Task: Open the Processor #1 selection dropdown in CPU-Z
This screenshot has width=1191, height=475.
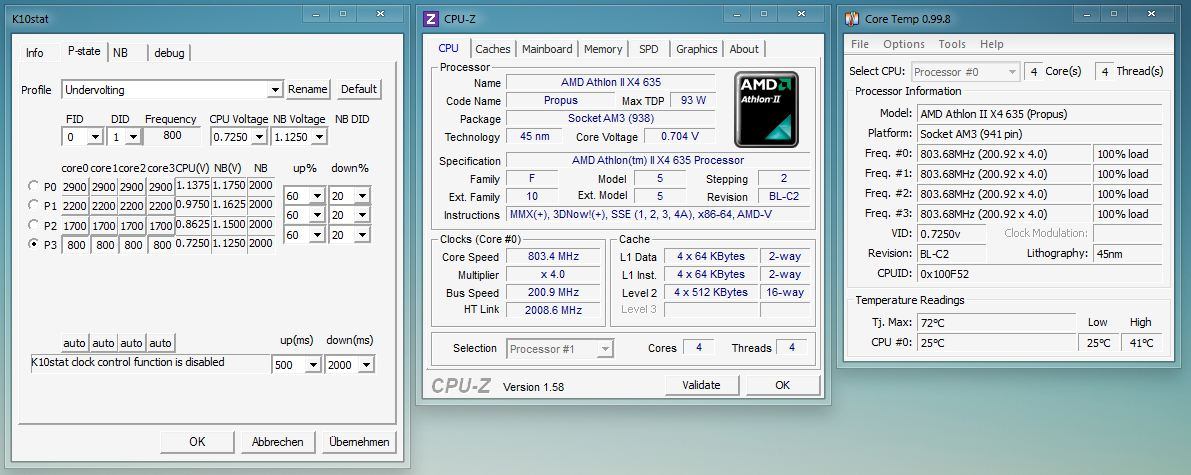Action: [560, 349]
